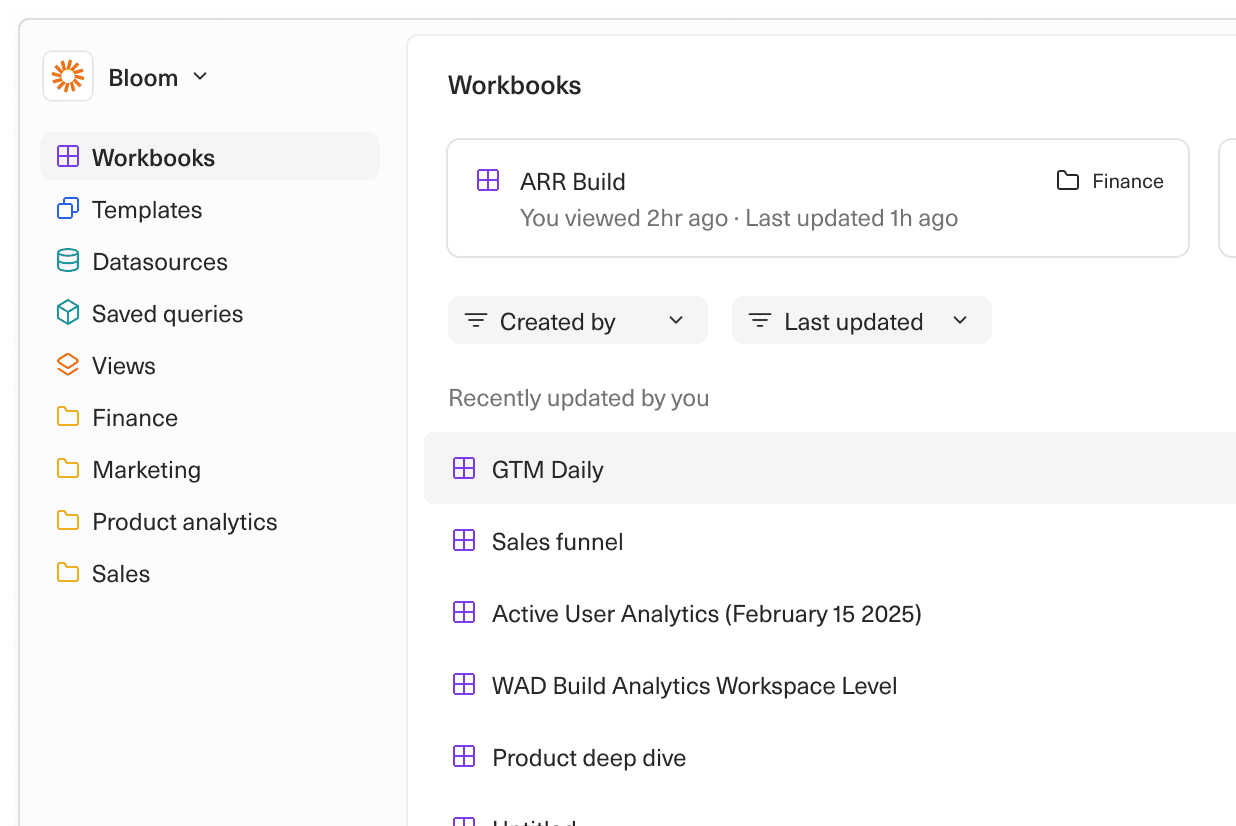Click the Views layers icon in sidebar

click(x=68, y=365)
